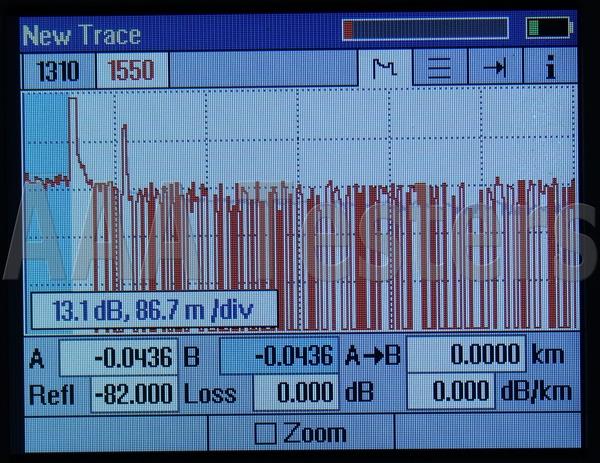Select the dB/km attenuation field

pos(450,393)
